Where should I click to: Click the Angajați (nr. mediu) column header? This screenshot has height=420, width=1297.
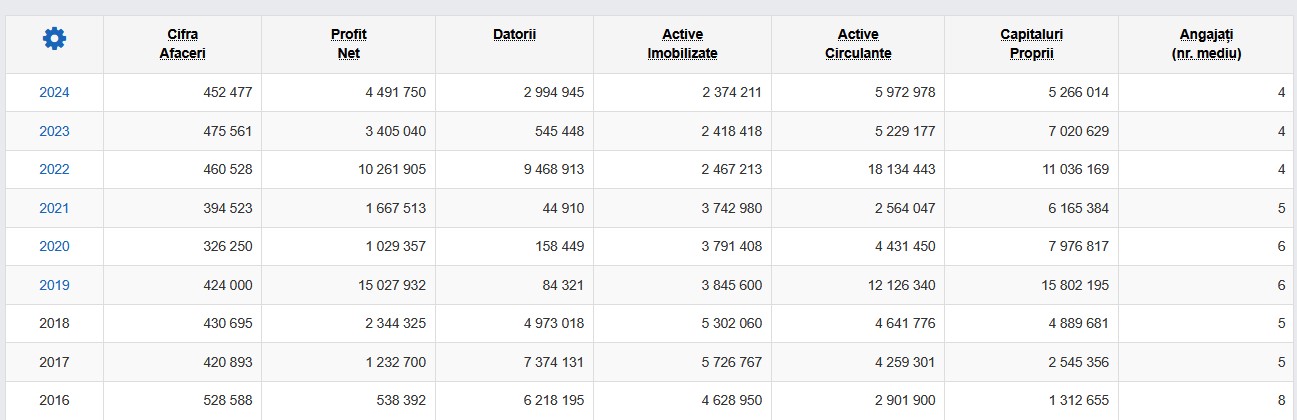1206,43
